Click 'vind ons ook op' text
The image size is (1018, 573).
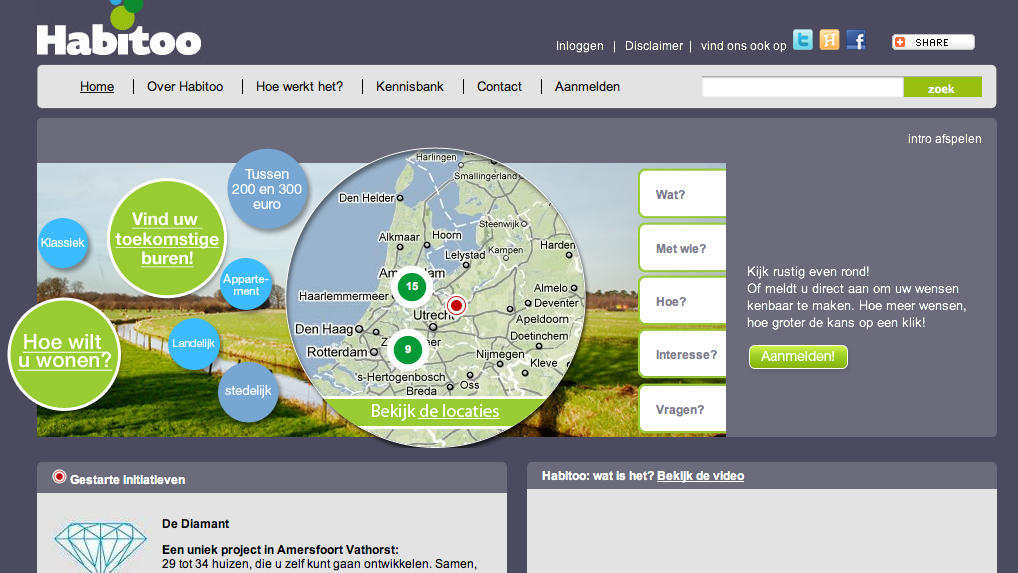pyautogui.click(x=743, y=46)
